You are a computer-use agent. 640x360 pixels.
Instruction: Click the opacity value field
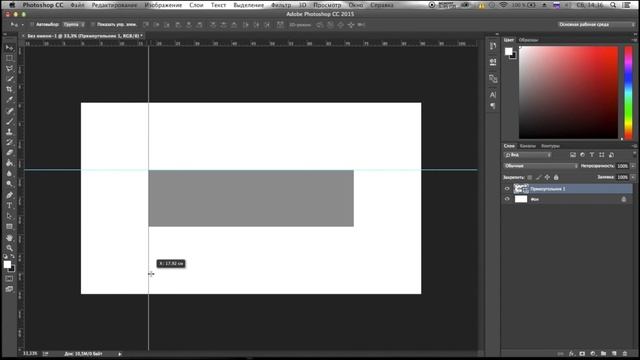[x=622, y=166]
